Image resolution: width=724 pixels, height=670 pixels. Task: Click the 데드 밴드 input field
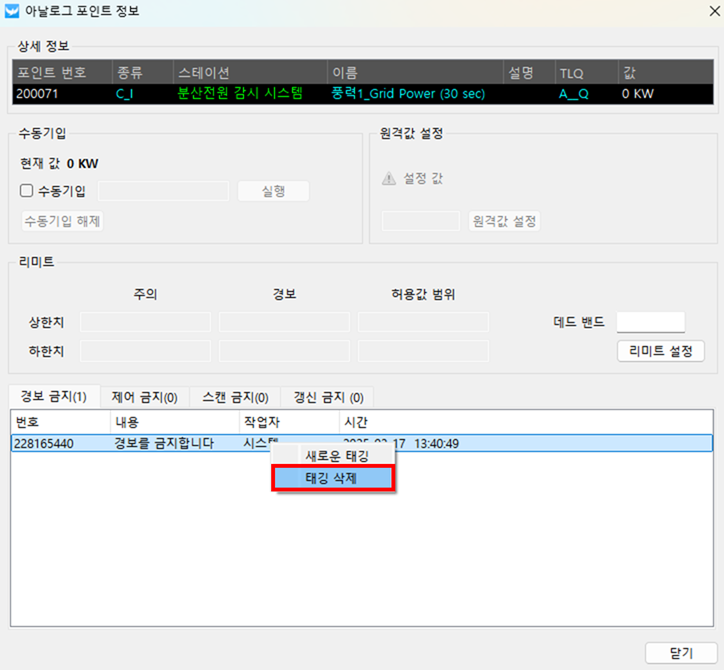coord(650,322)
